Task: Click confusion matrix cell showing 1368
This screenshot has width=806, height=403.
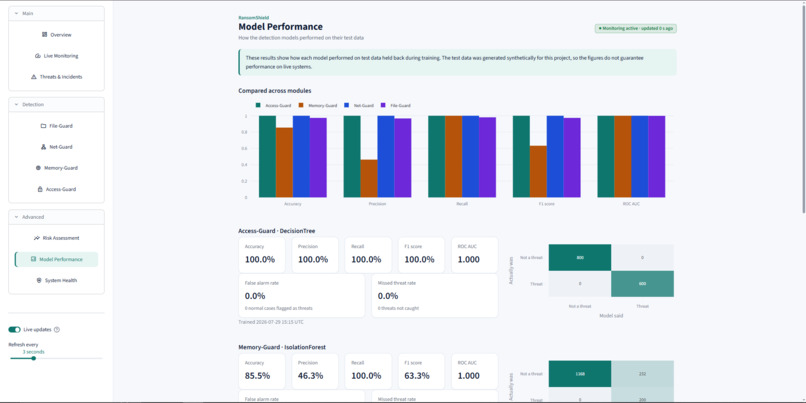Action: [580, 374]
